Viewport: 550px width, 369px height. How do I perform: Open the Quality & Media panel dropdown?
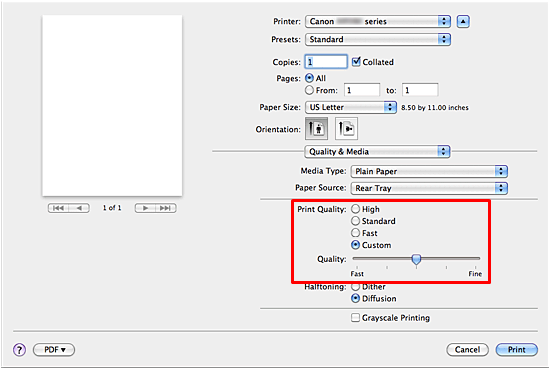coord(377,152)
